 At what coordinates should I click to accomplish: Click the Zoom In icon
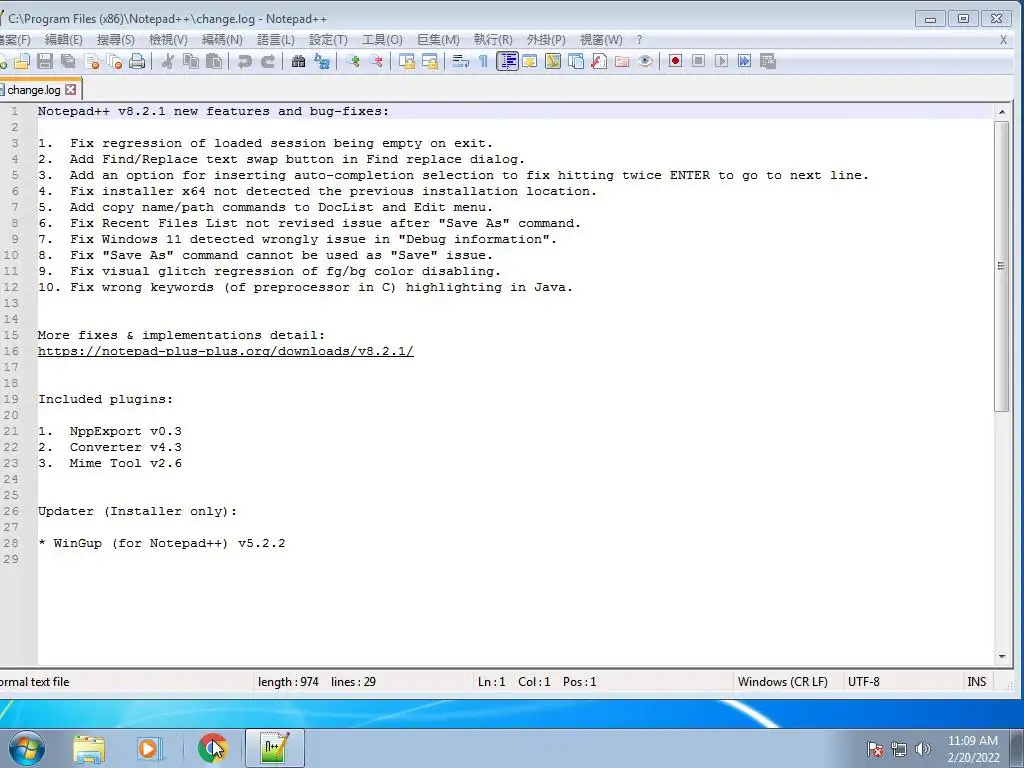coord(353,61)
